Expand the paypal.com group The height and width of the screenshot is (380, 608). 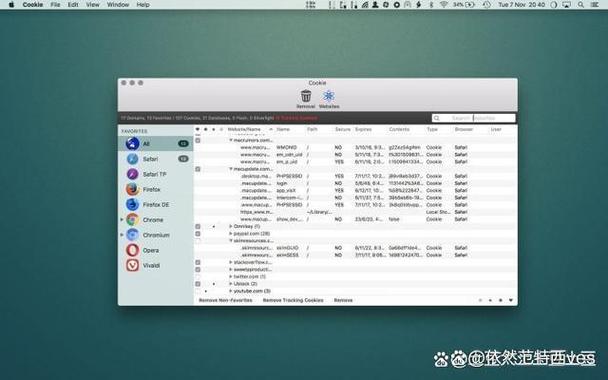(231, 234)
